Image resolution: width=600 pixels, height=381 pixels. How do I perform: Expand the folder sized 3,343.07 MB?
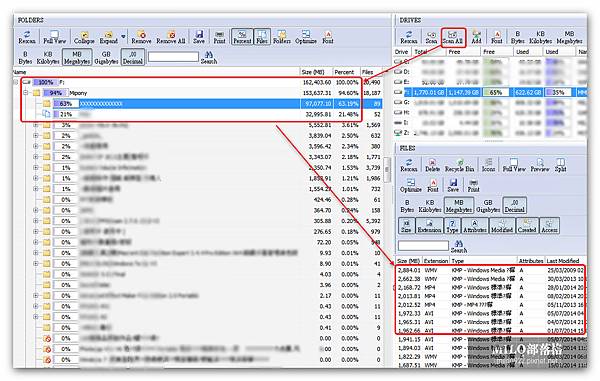[x=36, y=157]
